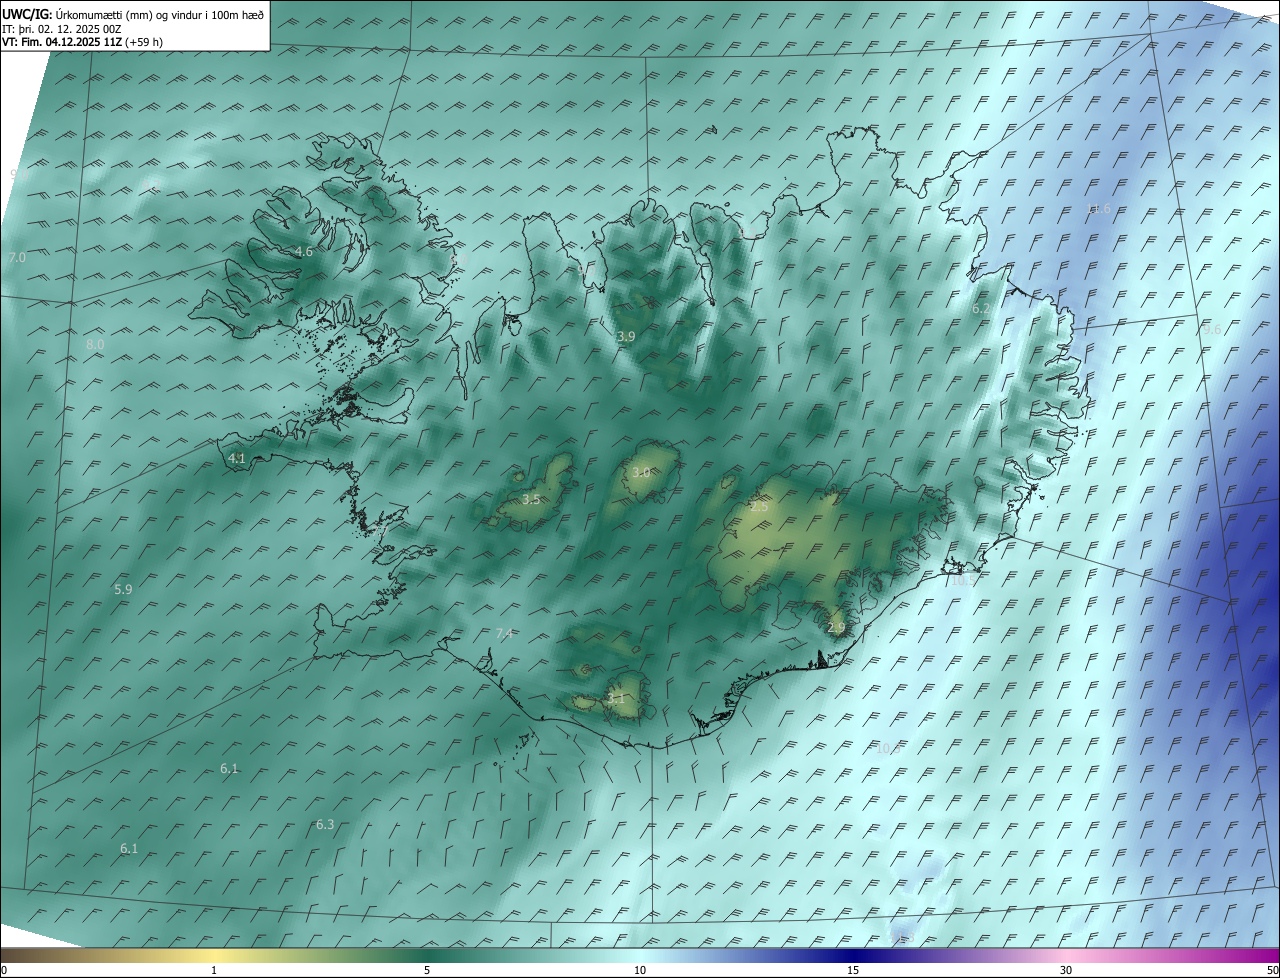The height and width of the screenshot is (978, 1280).
Task: Click the 5.9 value label
Action: [123, 590]
